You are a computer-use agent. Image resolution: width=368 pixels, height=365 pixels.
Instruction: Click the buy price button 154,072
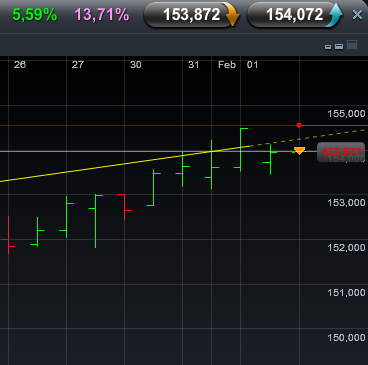point(295,15)
